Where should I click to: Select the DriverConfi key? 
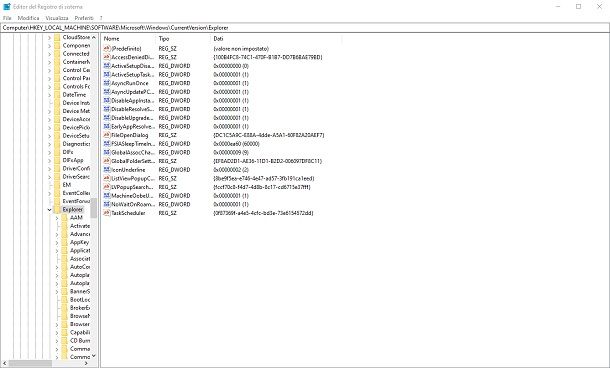click(76, 168)
